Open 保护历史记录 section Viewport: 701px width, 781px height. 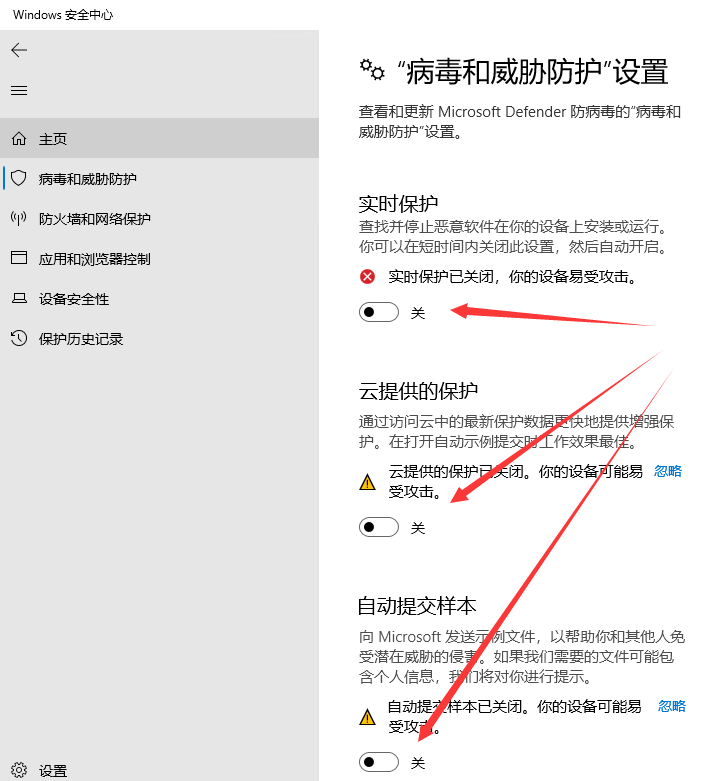click(x=159, y=339)
